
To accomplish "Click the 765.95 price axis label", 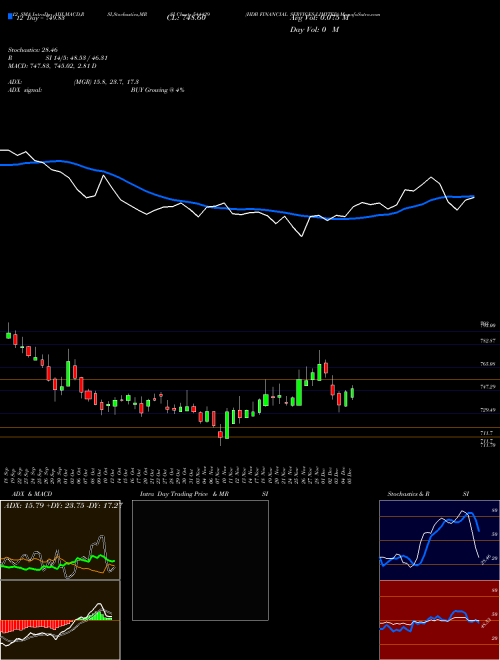I will click(x=489, y=364).
